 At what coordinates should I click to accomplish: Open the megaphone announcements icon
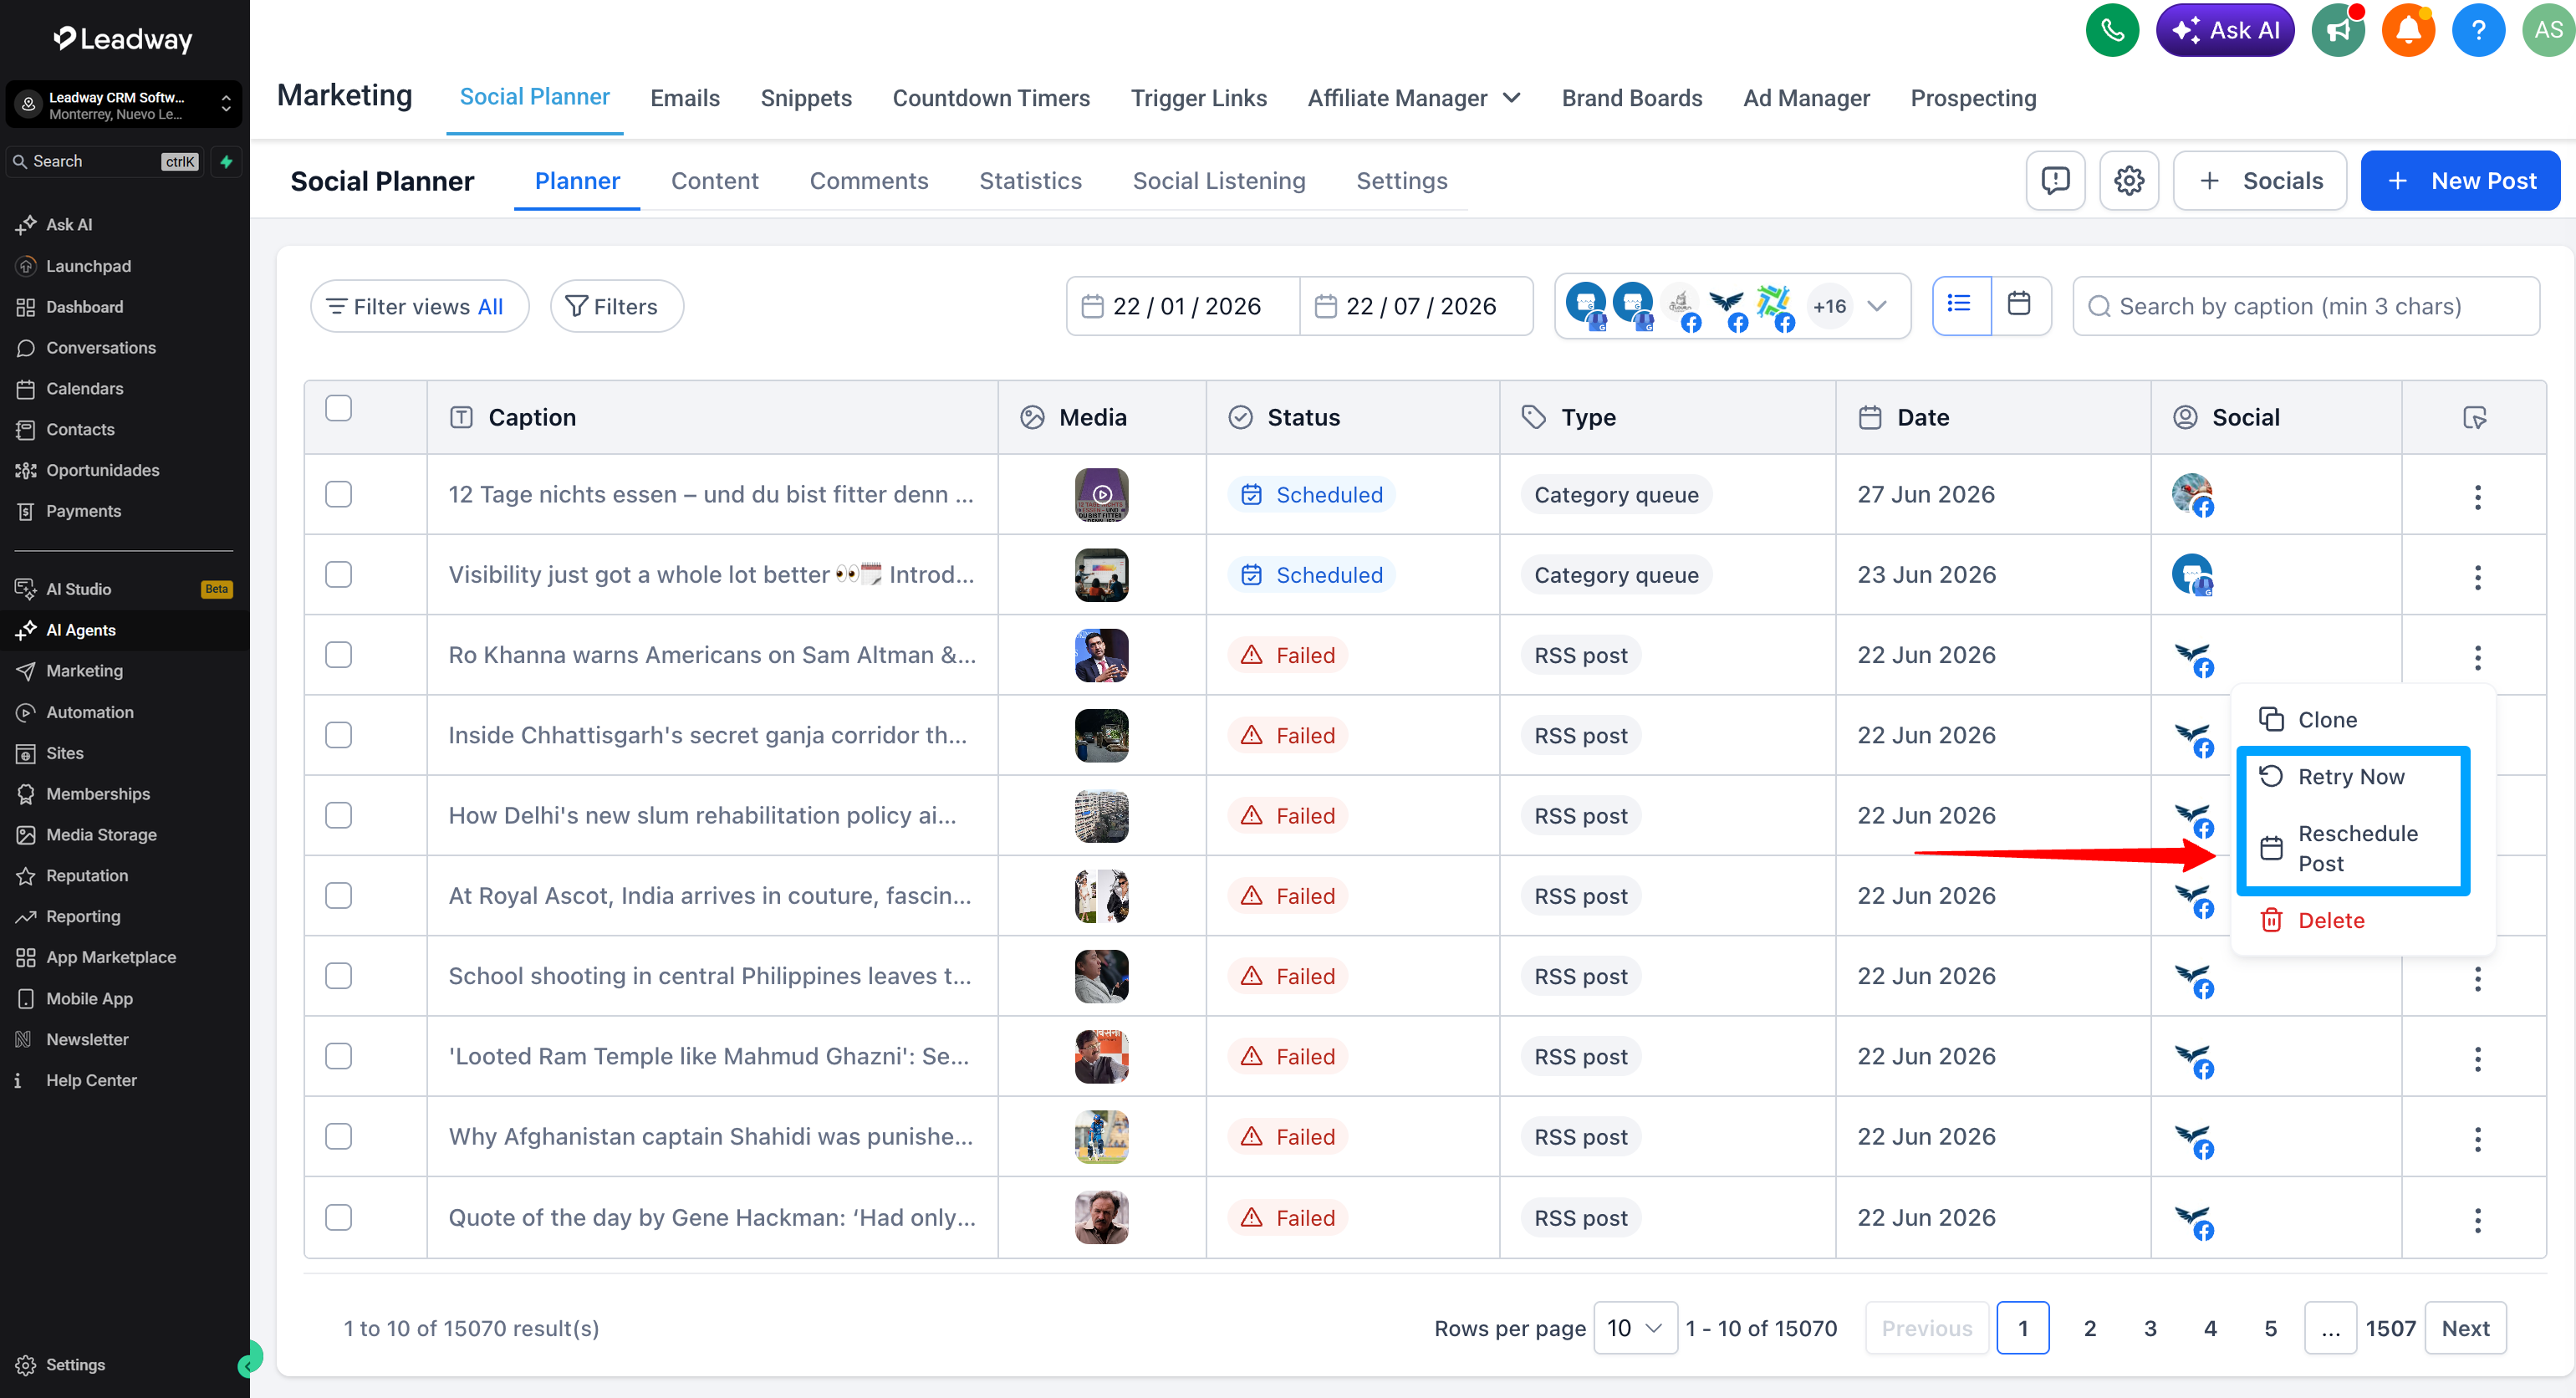click(2338, 31)
